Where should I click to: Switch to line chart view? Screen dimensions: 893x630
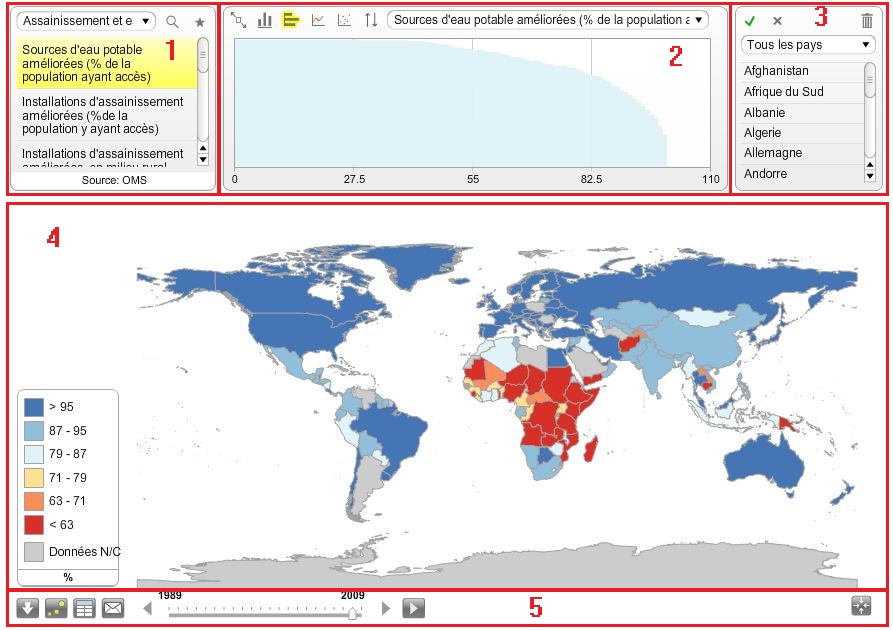pos(318,20)
